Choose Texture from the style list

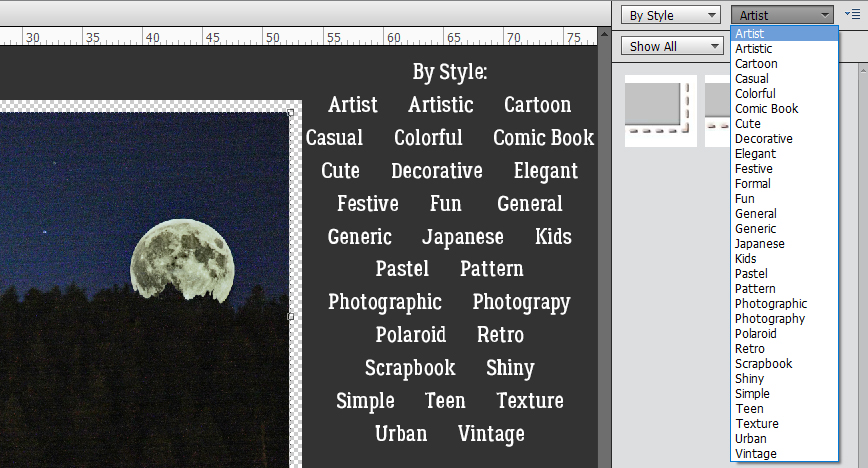click(784, 423)
